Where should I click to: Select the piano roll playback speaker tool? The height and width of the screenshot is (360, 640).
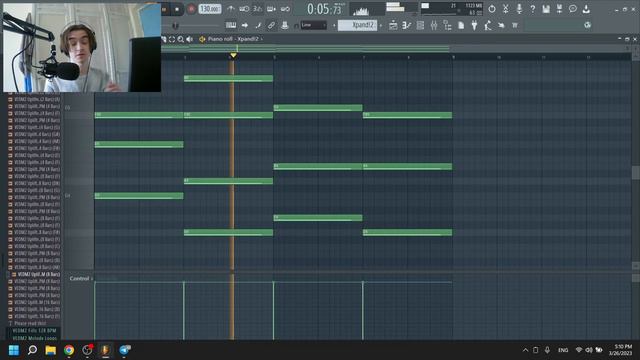tap(189, 39)
